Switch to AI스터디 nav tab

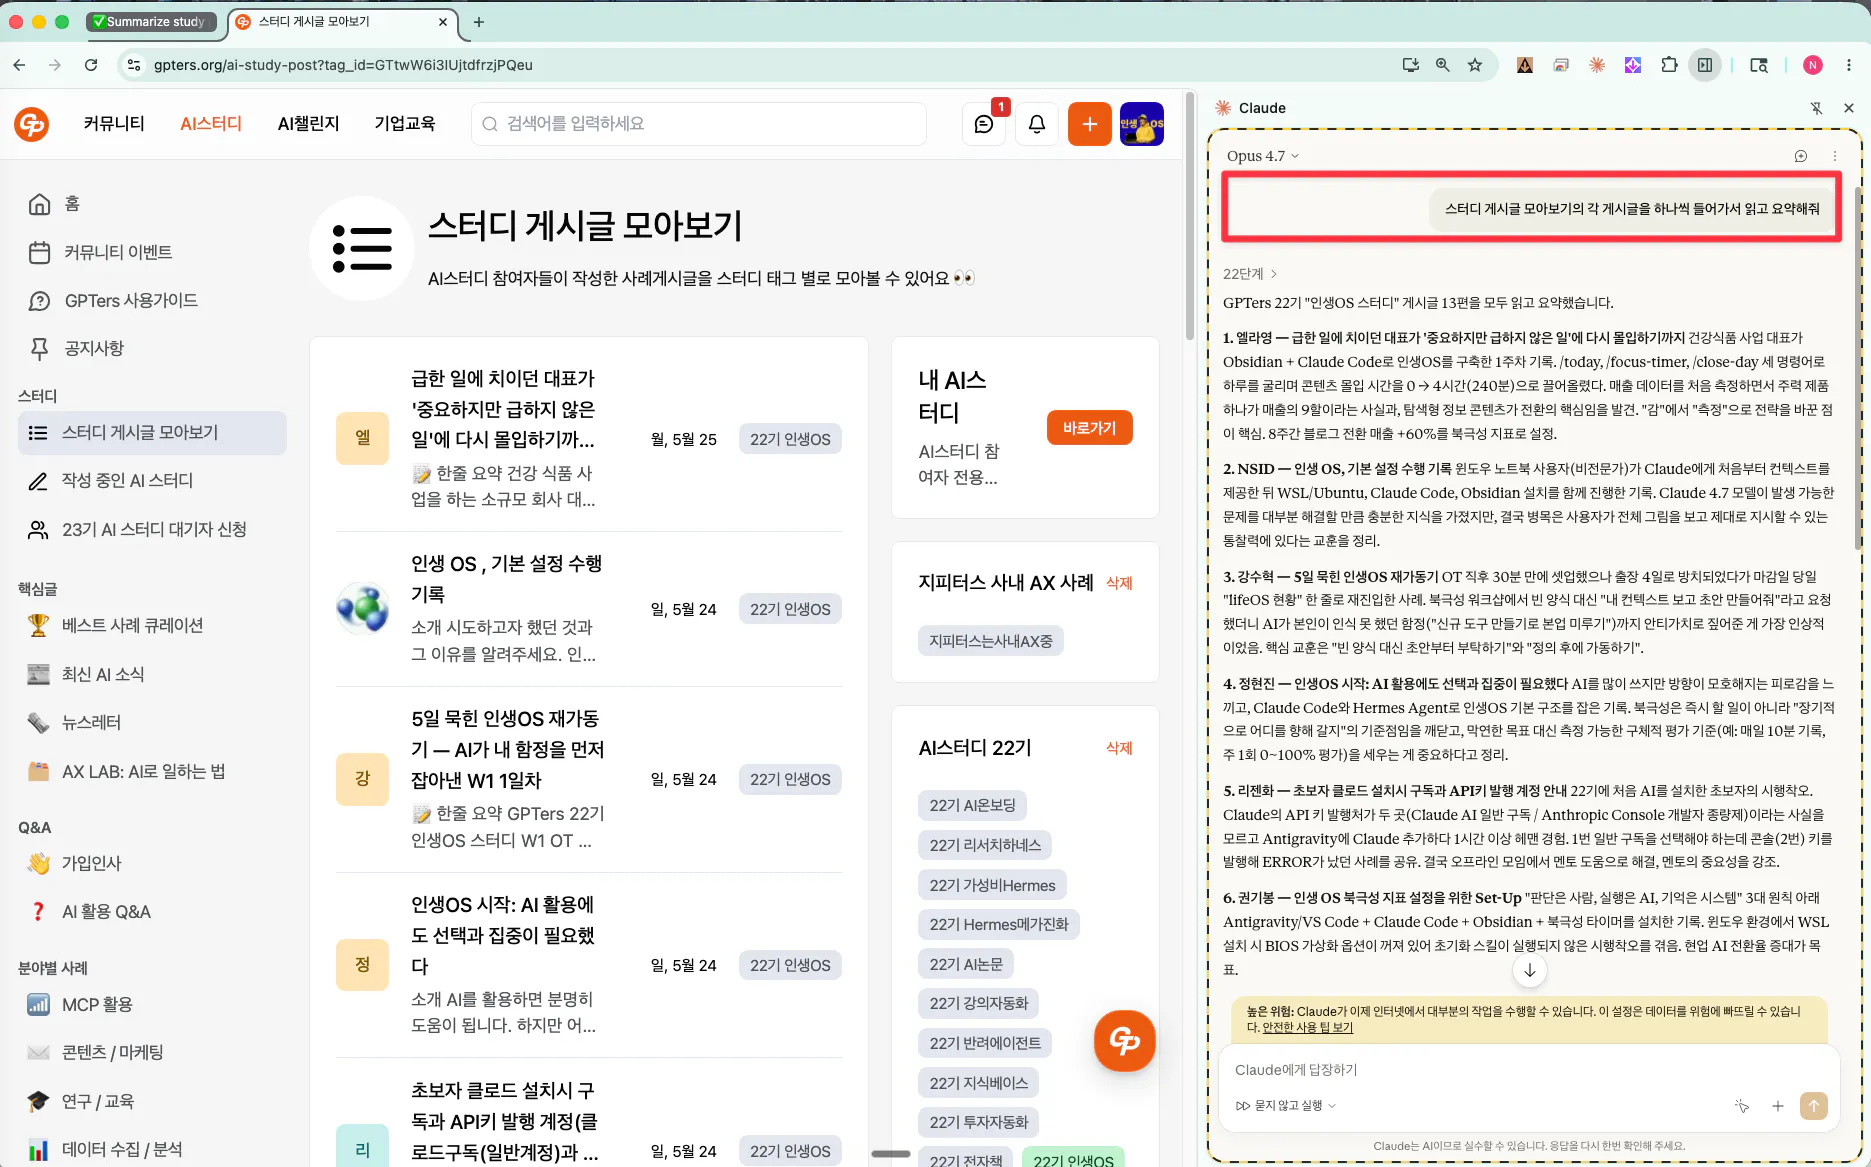coord(211,123)
